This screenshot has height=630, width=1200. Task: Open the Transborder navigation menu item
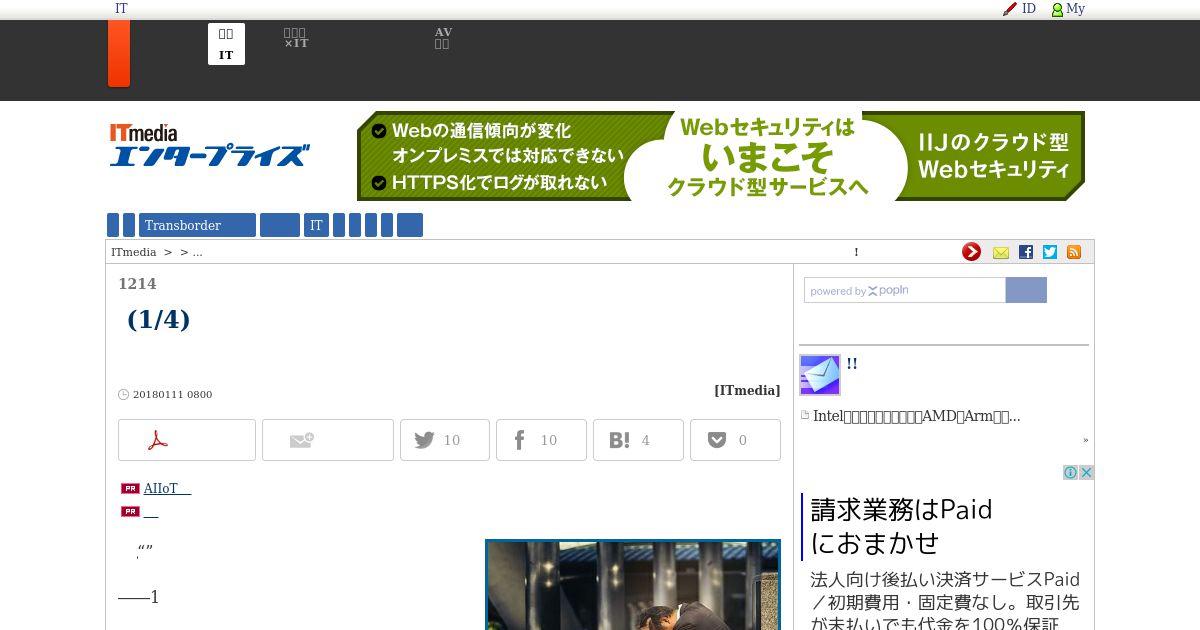(x=198, y=225)
